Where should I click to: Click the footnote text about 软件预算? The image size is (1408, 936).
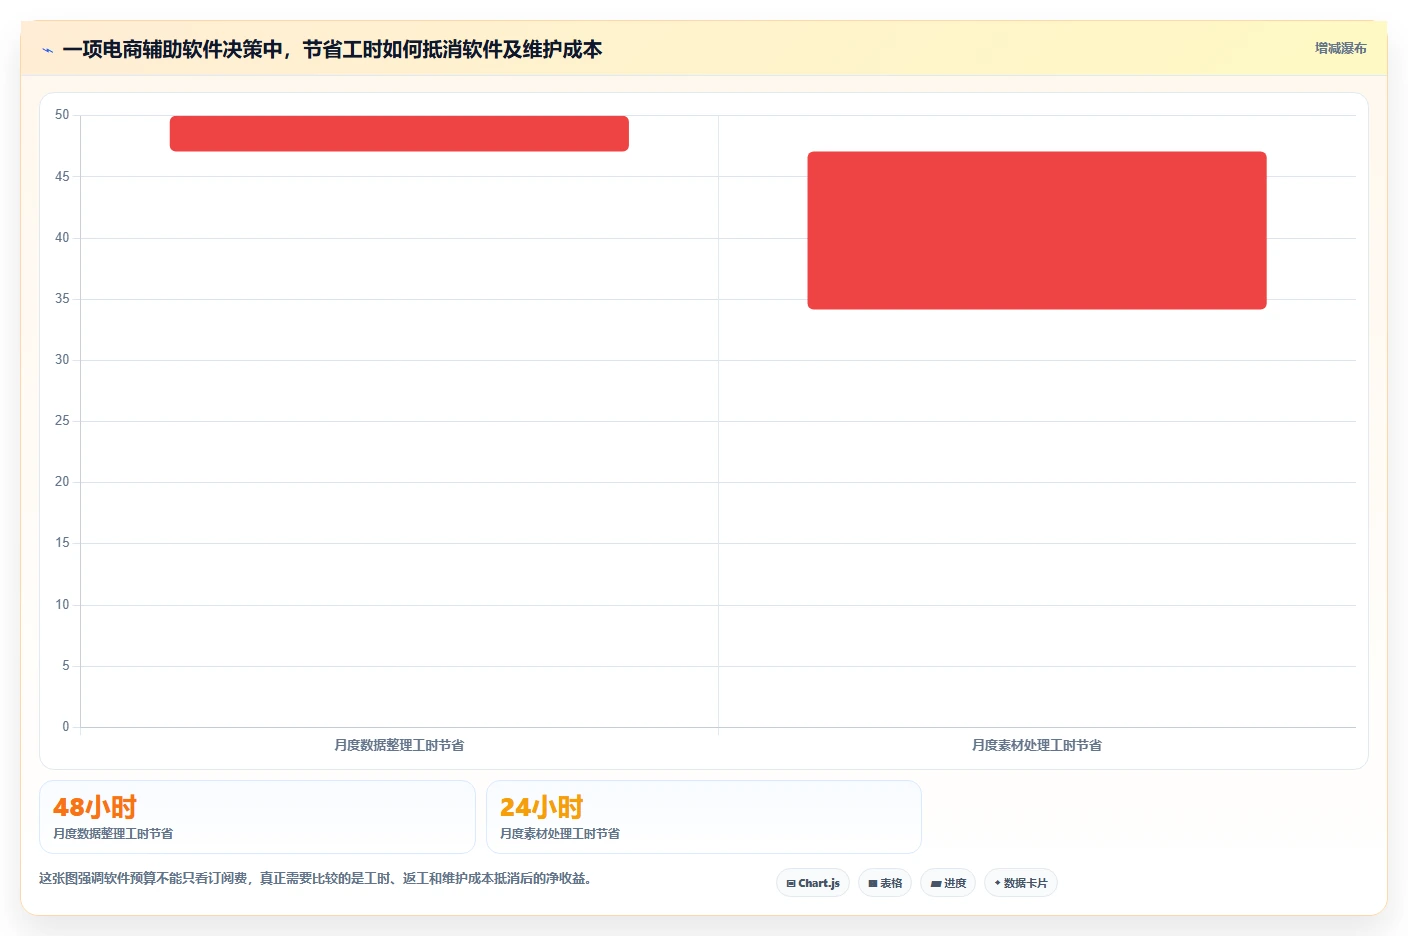[x=315, y=878]
